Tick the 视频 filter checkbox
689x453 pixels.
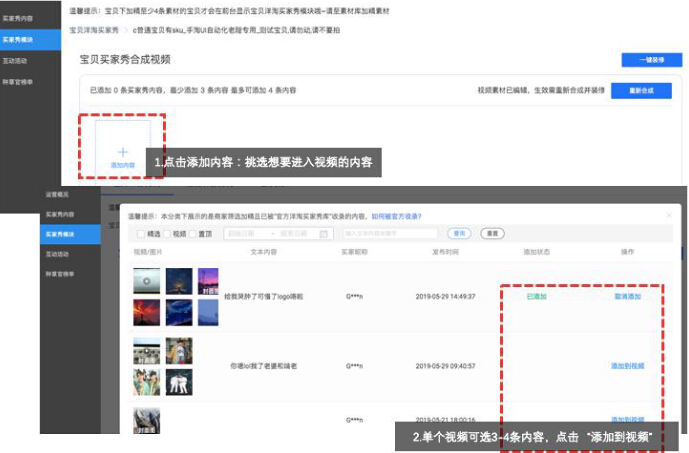[x=168, y=233]
